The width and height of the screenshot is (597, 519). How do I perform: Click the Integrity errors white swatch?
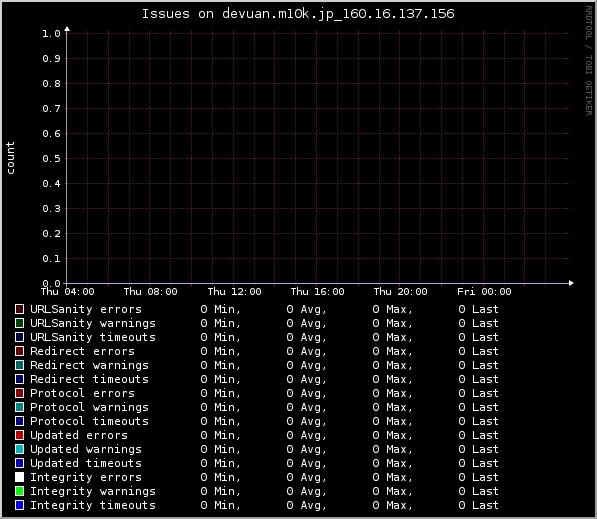[19, 477]
